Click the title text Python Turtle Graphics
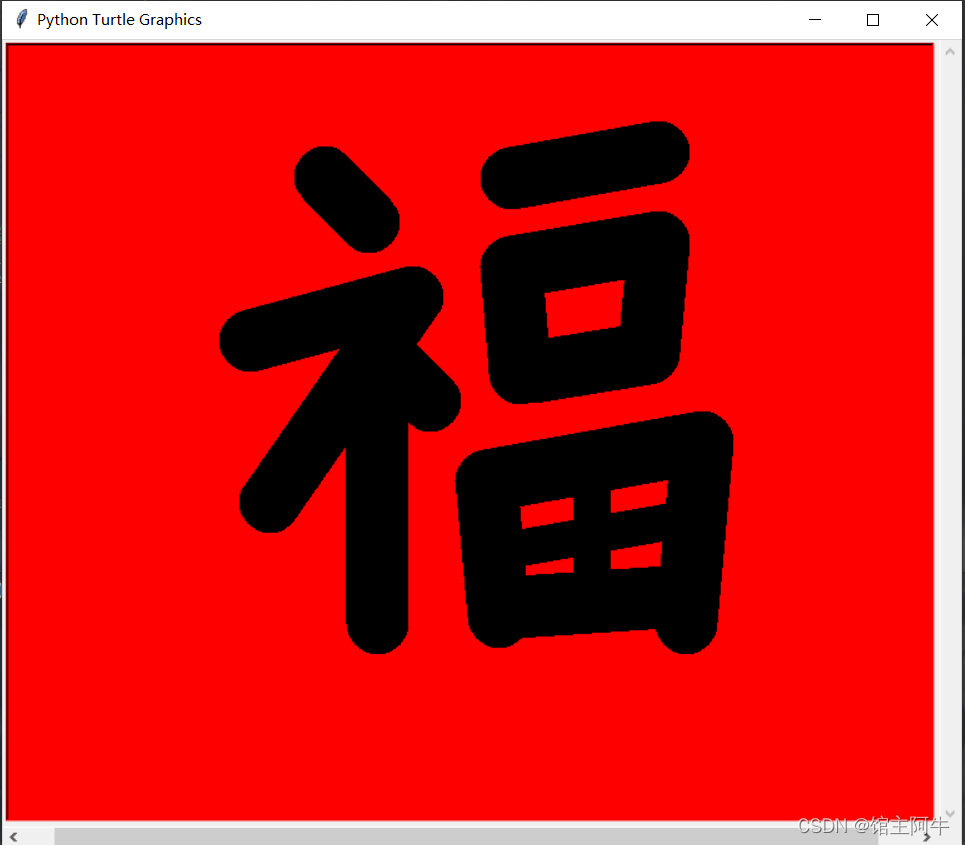The image size is (965, 845). point(120,19)
